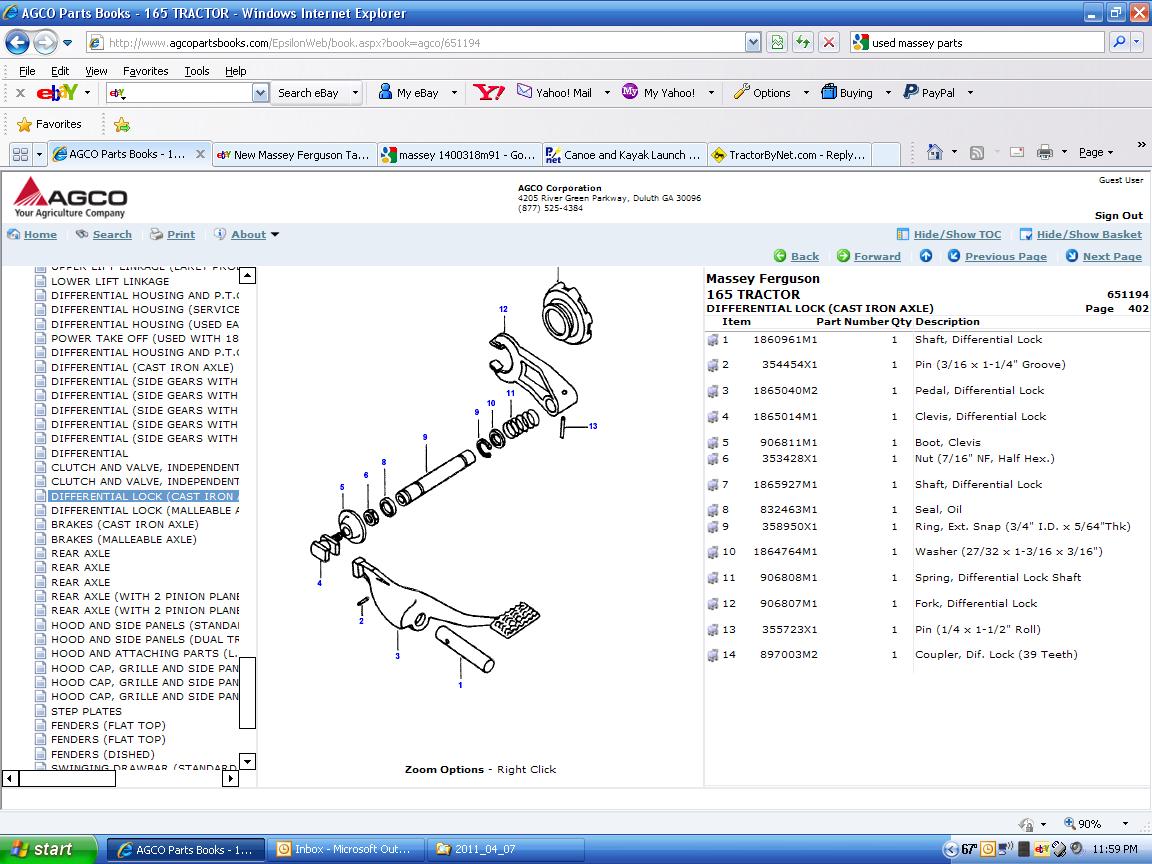Click the AGCO Print link
Viewport: 1152px width, 864px height.
(x=181, y=234)
